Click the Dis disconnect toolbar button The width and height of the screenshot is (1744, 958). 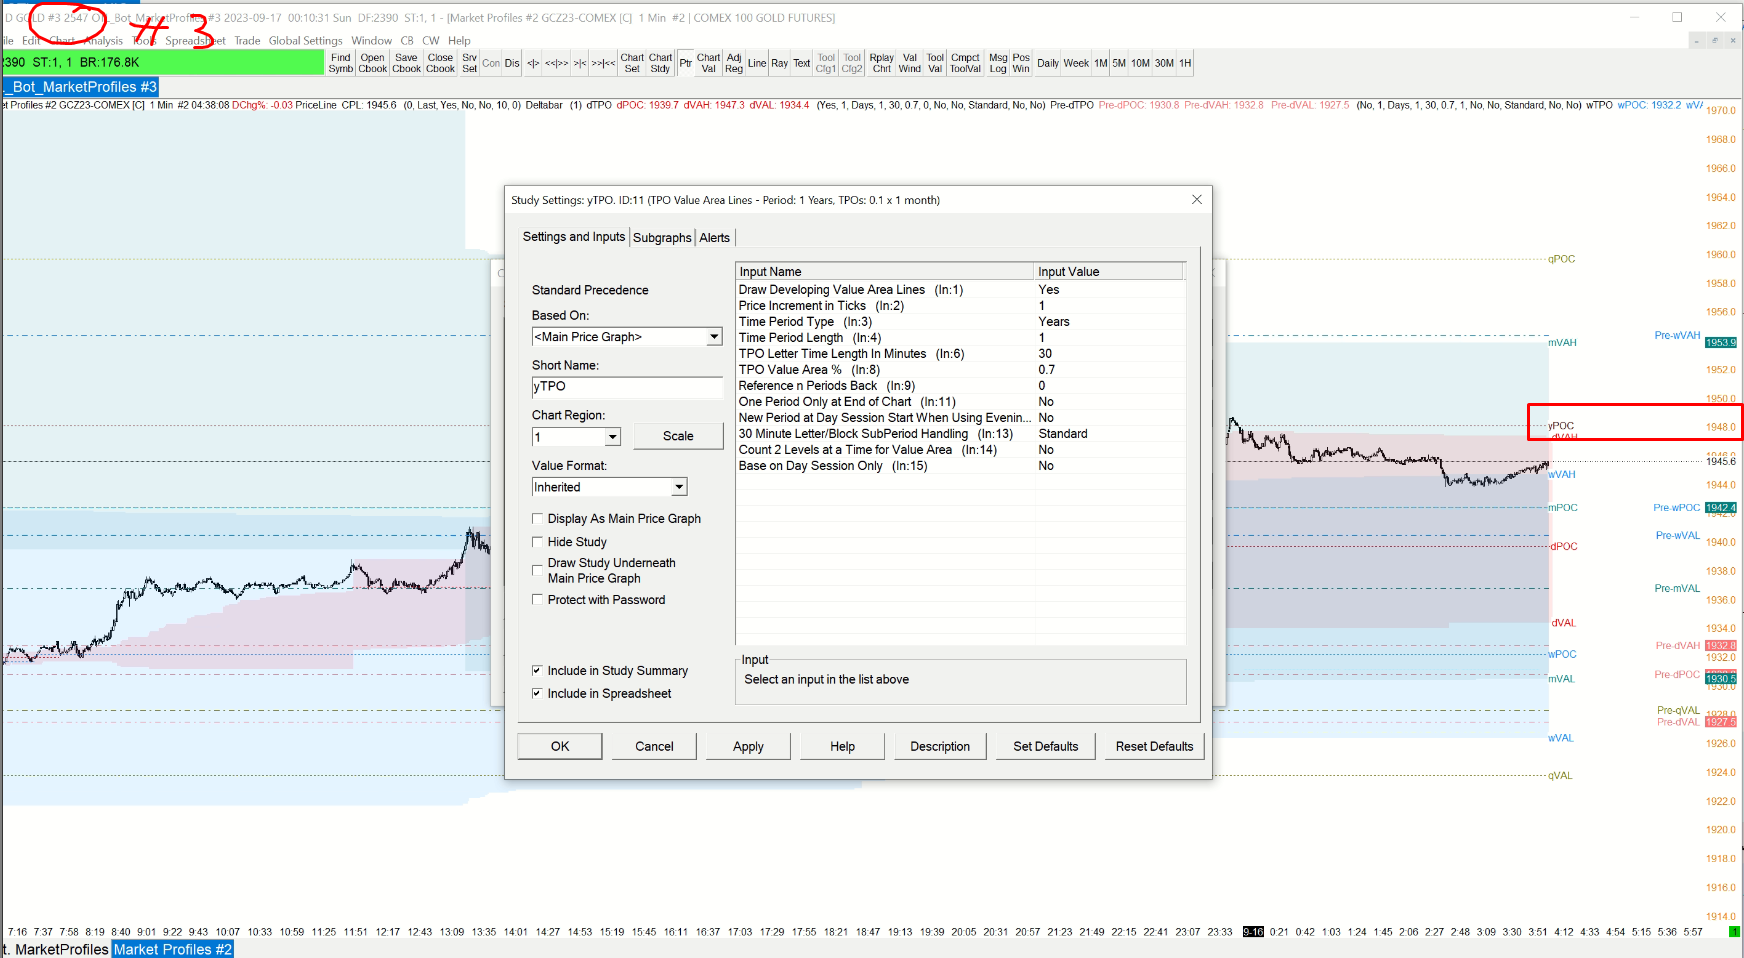tap(512, 63)
